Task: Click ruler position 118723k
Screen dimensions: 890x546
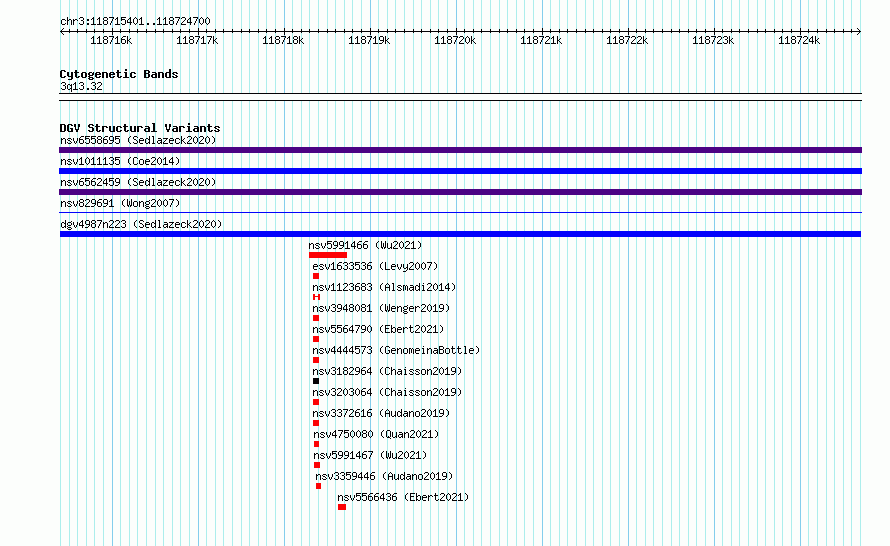Action: tap(713, 40)
